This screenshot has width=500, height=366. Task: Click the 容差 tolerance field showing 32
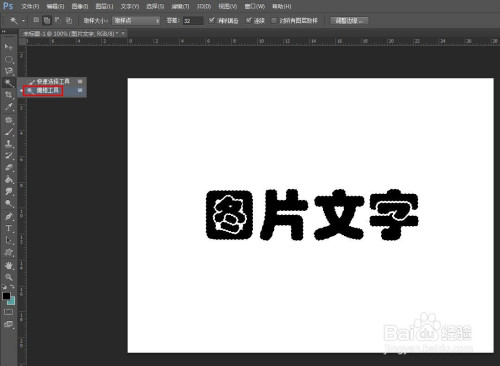click(193, 21)
